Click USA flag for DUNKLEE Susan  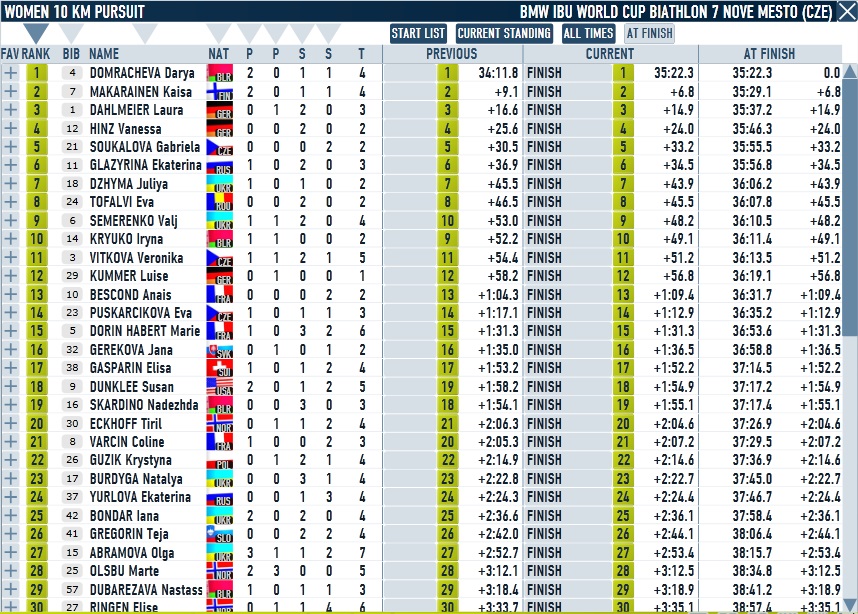[x=219, y=386]
